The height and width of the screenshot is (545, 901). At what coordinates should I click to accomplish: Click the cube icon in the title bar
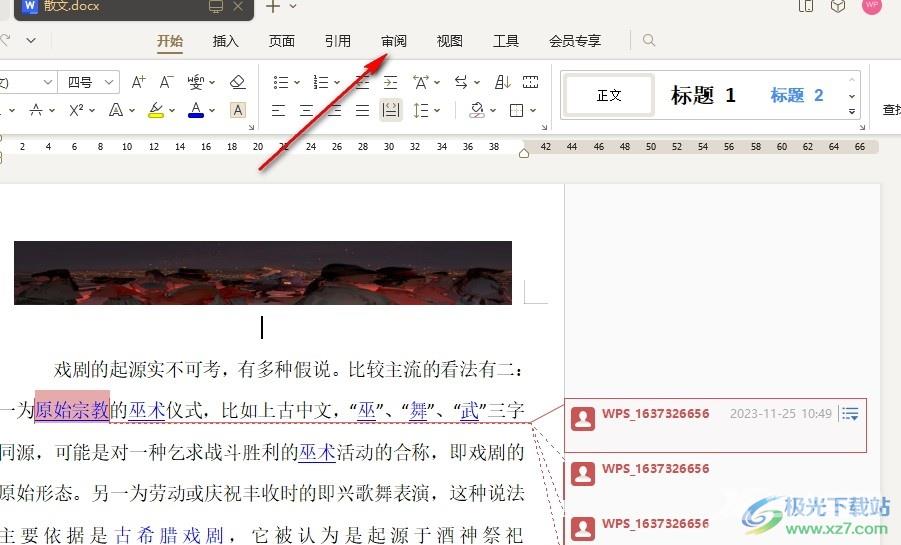click(x=838, y=6)
